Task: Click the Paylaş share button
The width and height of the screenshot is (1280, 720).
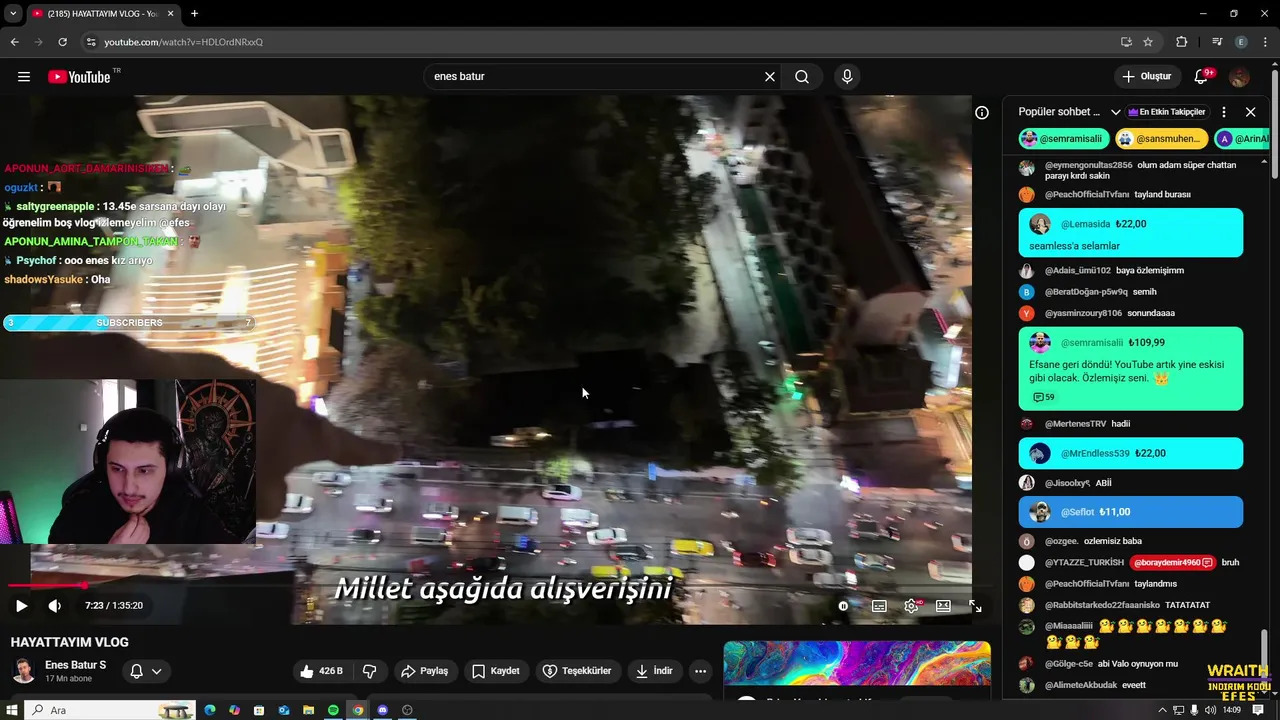Action: 424,671
